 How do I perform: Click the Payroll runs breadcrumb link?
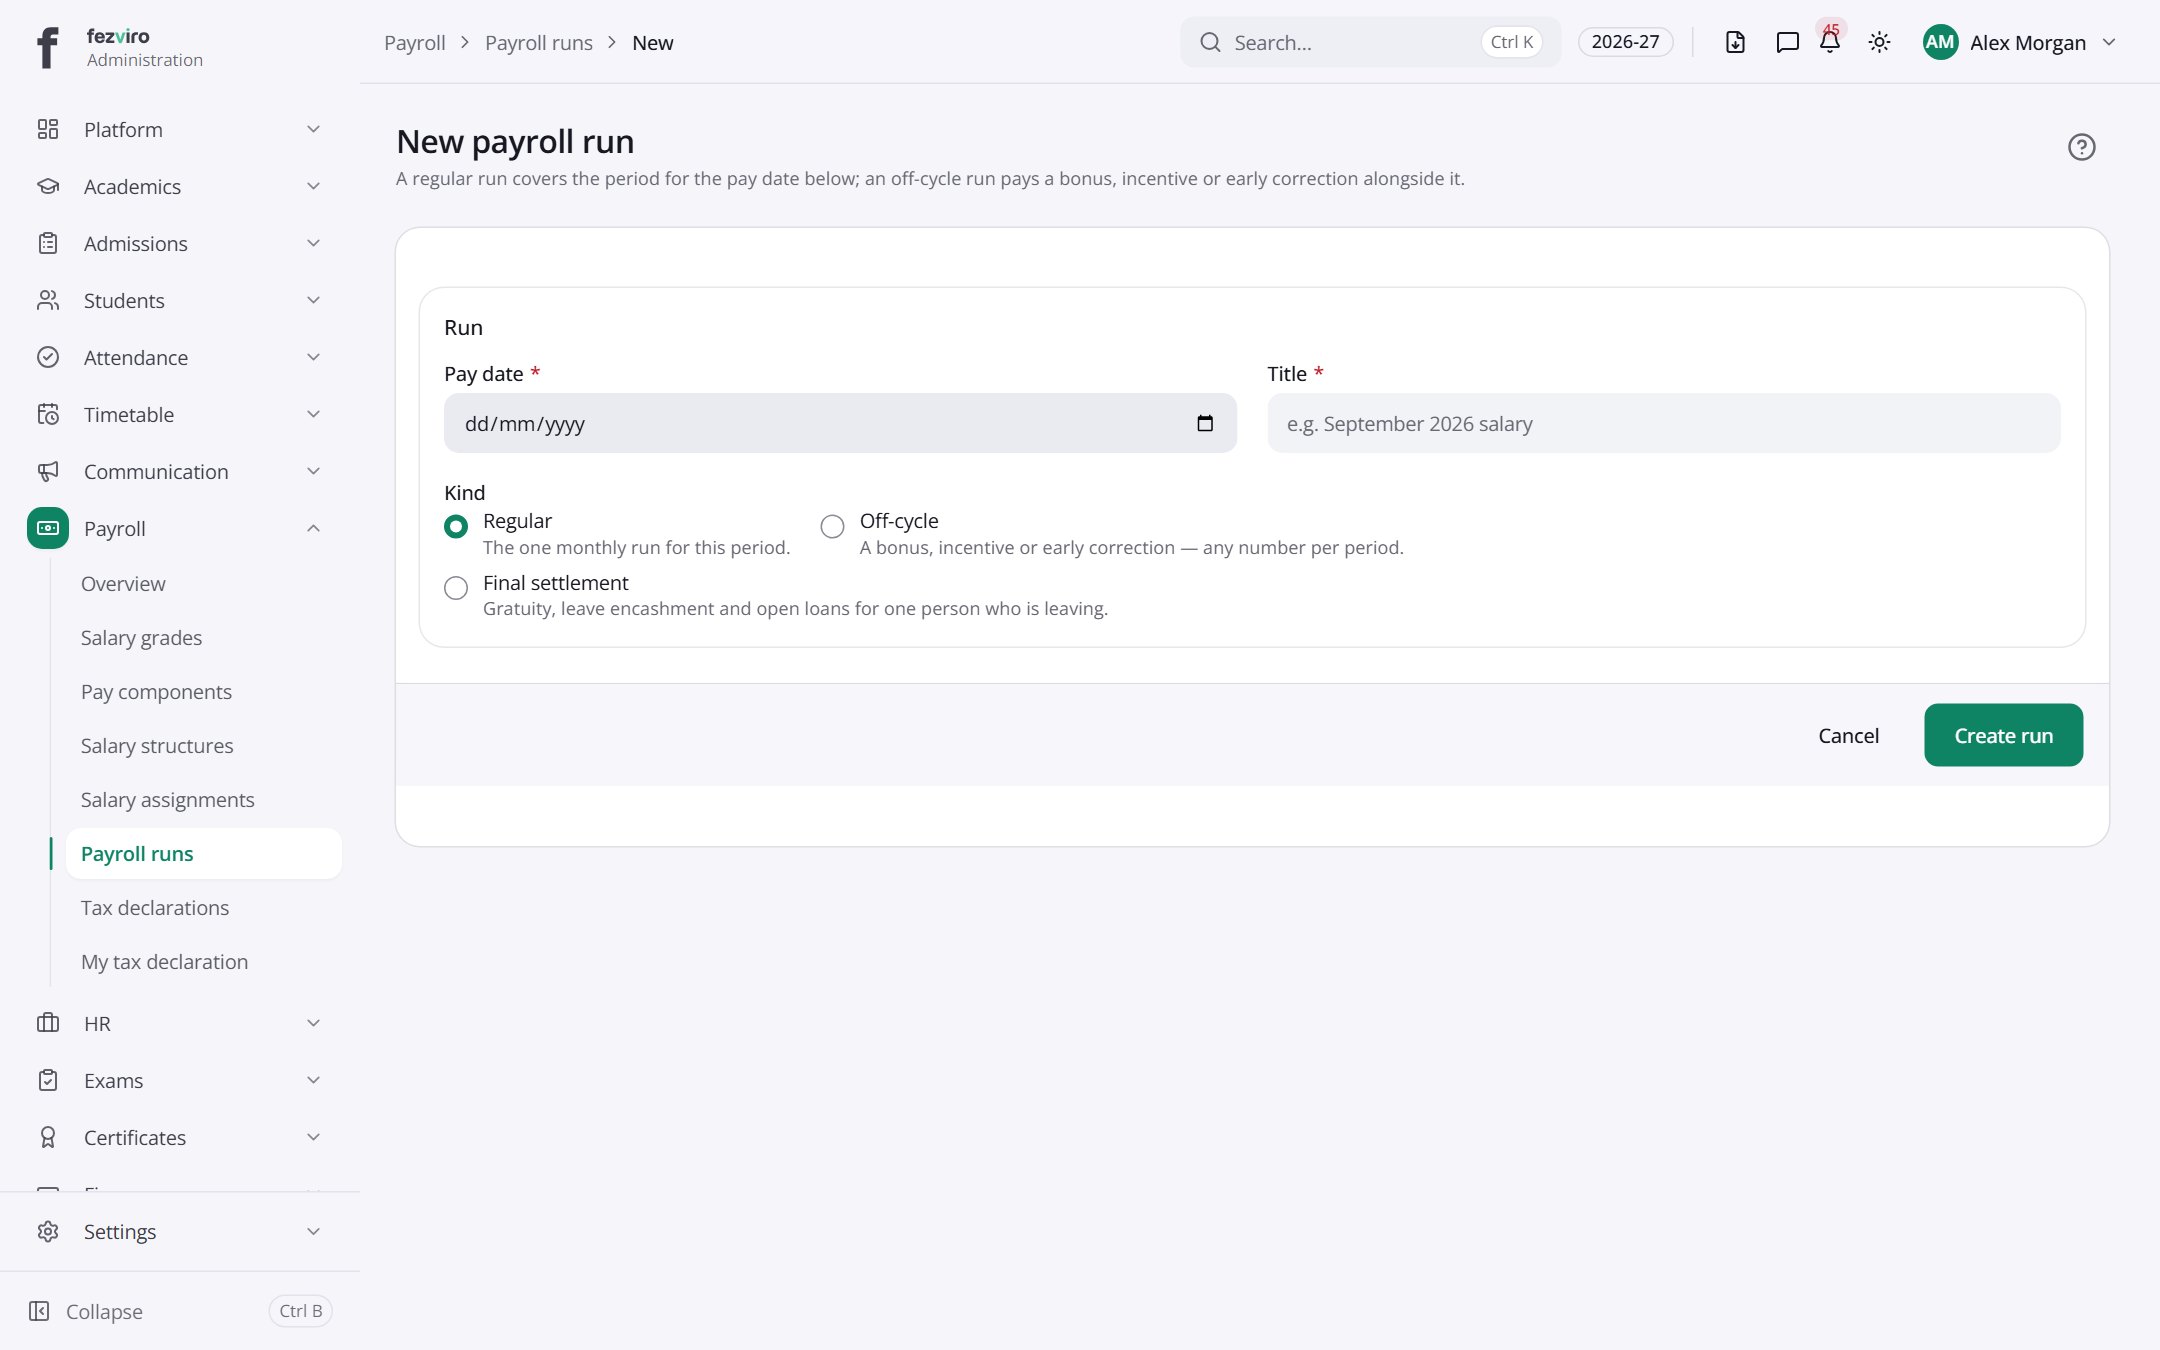539,42
